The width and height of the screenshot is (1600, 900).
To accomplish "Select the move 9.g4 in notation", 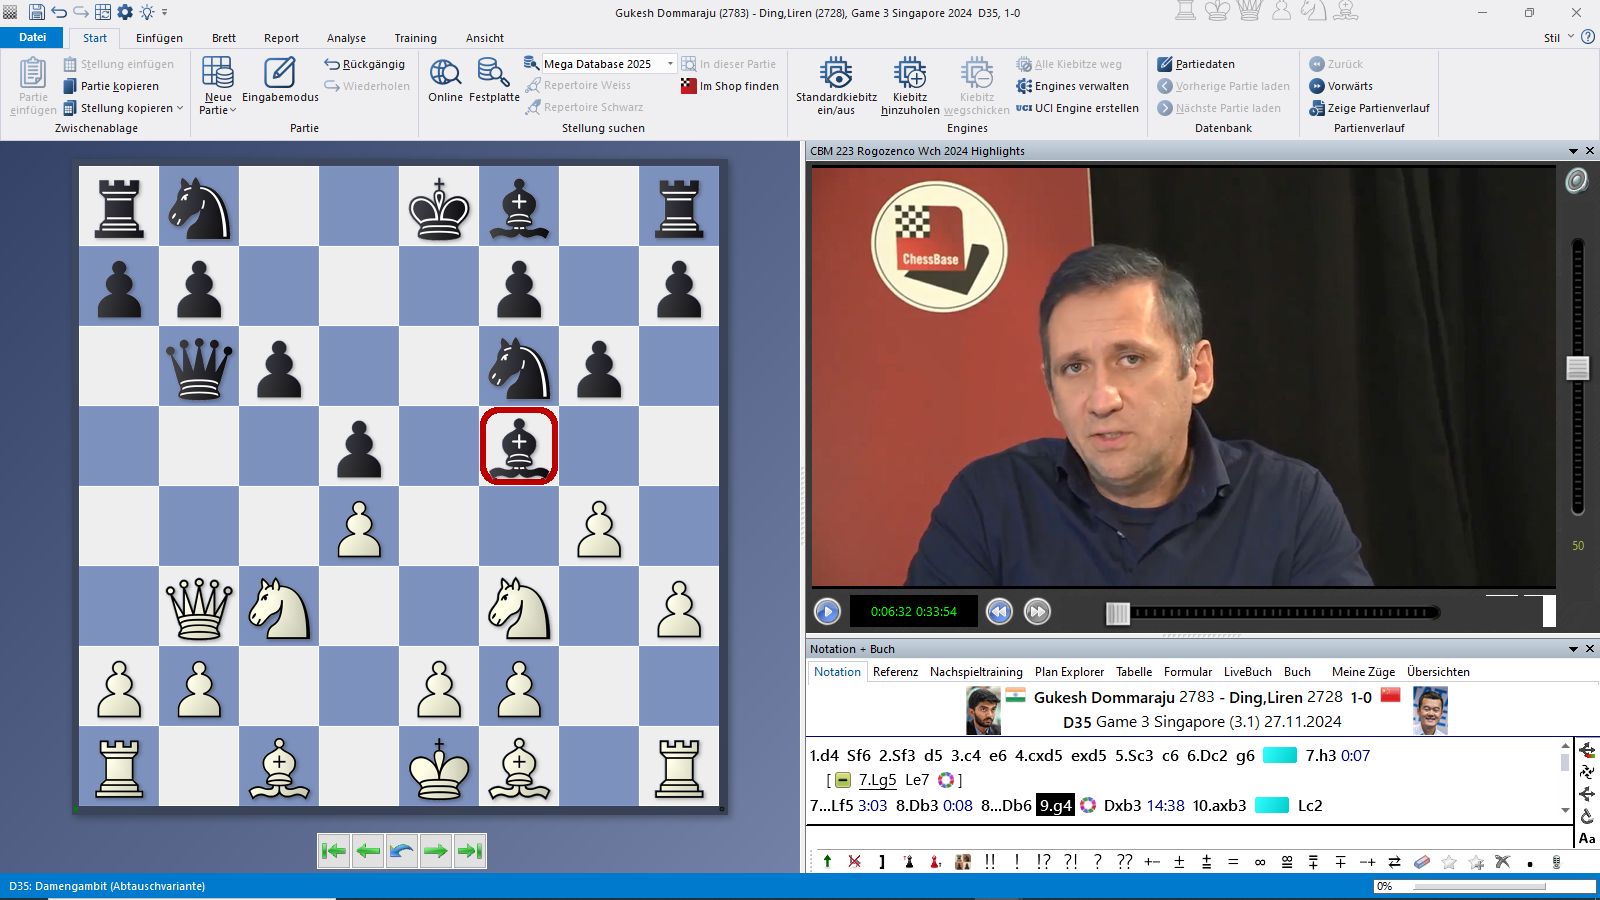I will (1055, 805).
